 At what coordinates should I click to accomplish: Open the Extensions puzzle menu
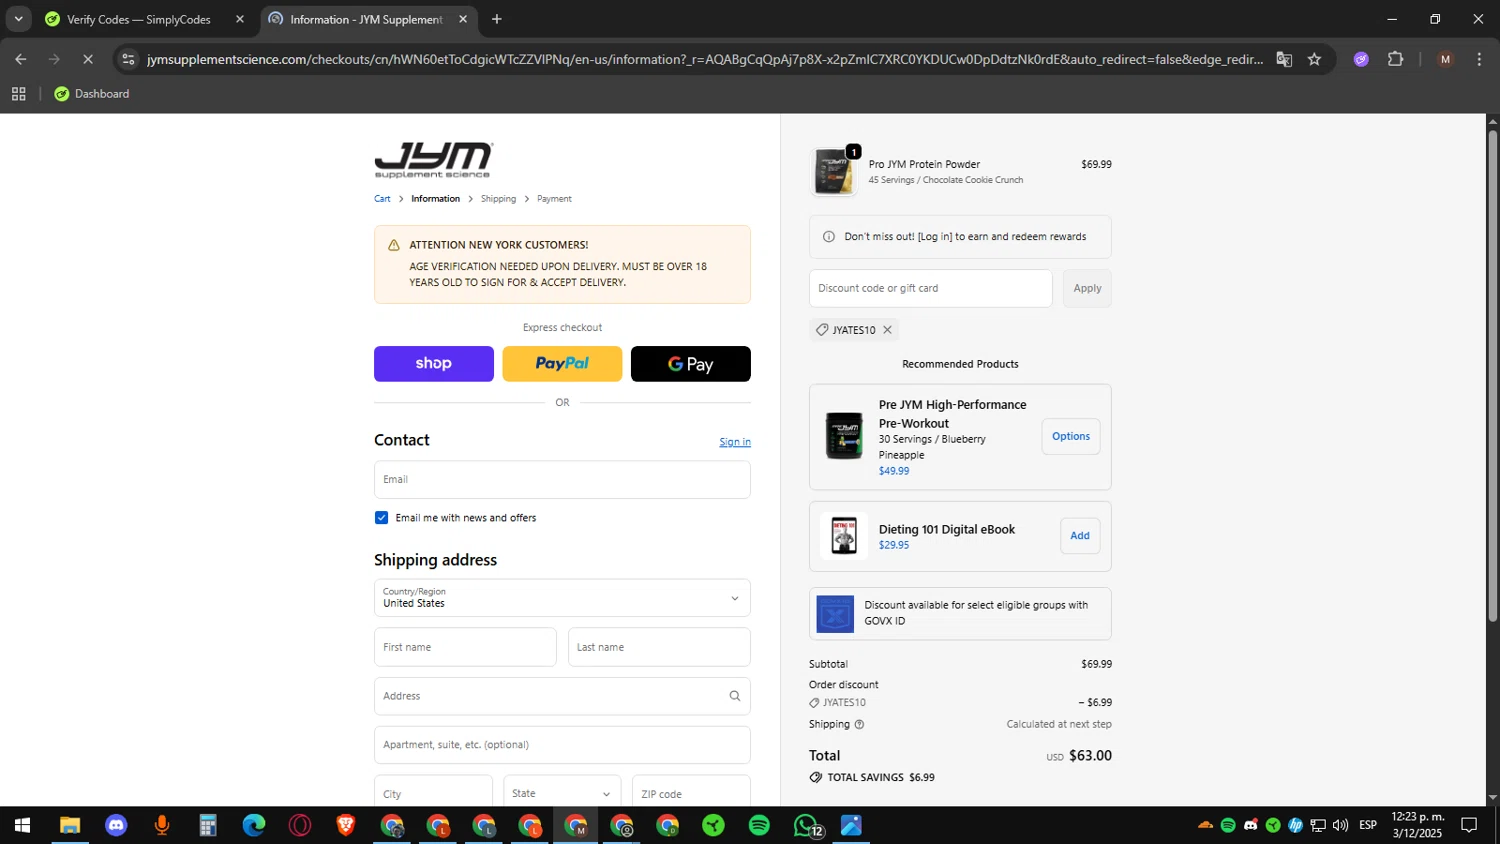tap(1396, 59)
